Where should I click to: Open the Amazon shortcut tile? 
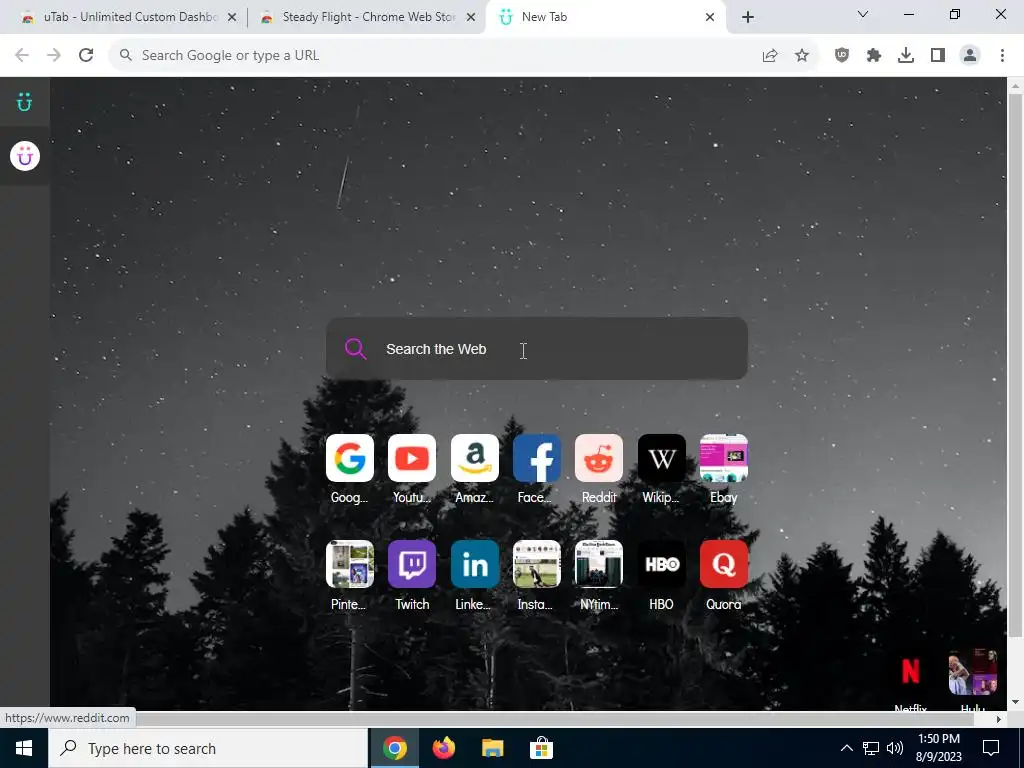(475, 458)
